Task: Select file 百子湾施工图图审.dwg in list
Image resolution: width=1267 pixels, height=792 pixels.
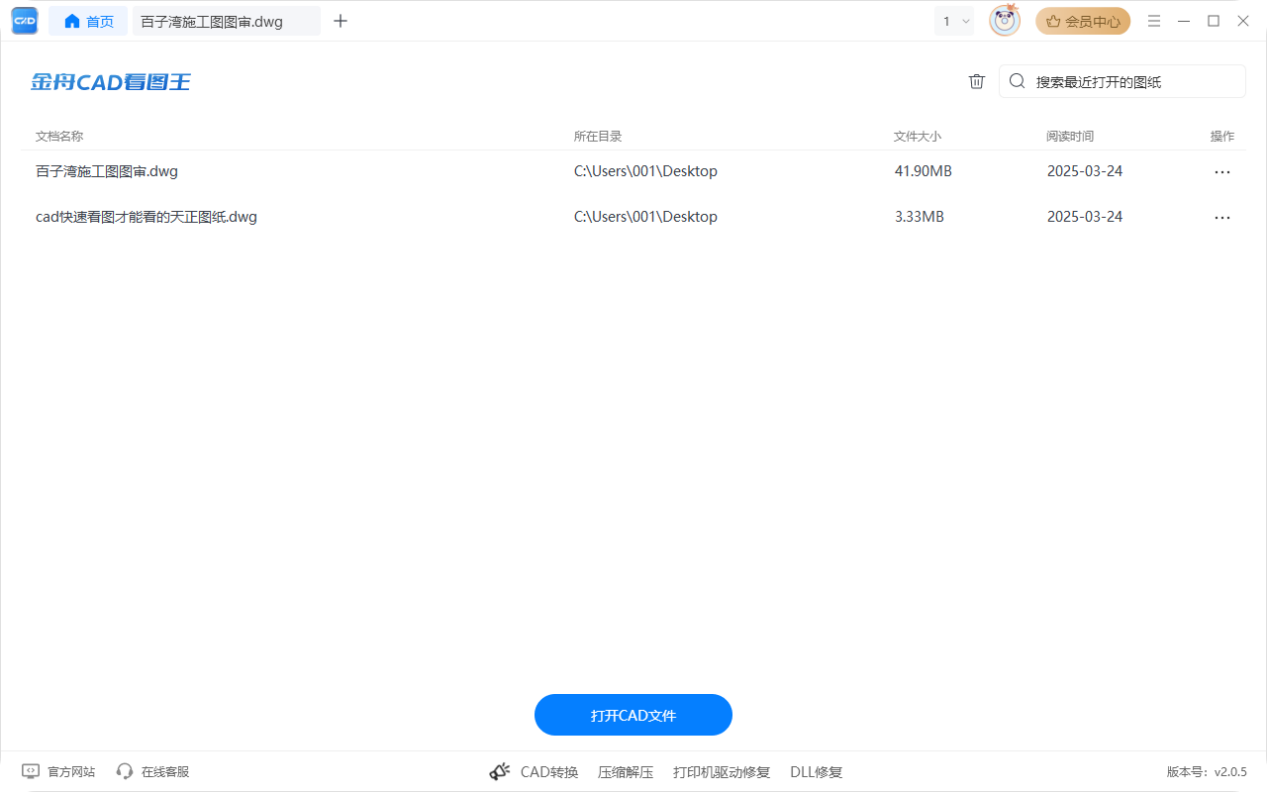Action: (x=107, y=171)
